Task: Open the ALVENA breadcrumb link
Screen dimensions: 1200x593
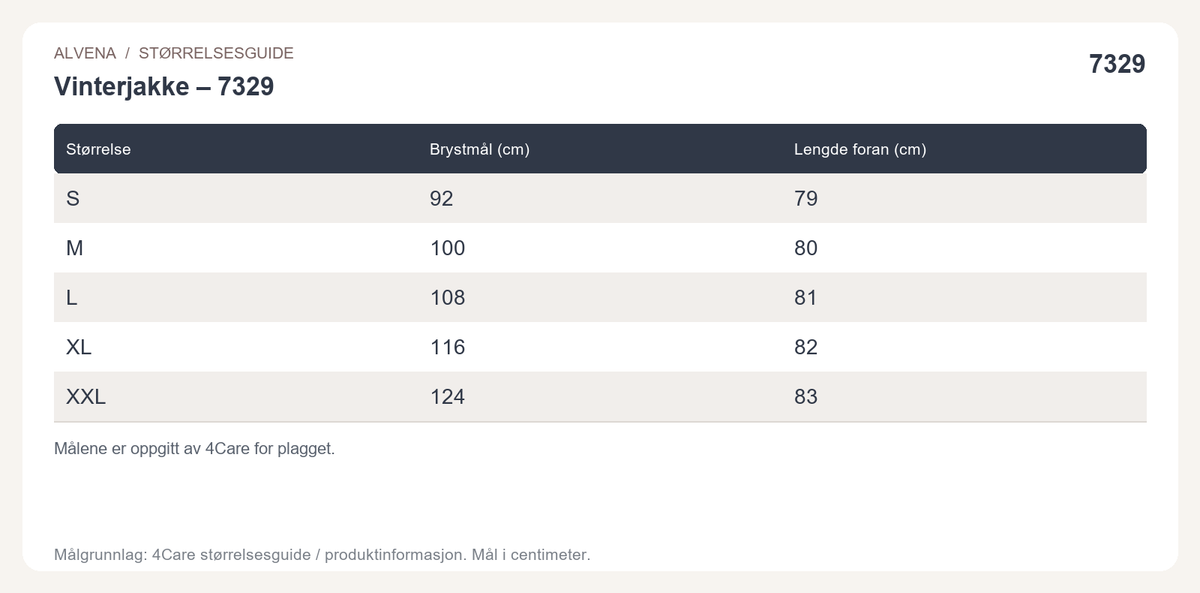Action: point(85,53)
